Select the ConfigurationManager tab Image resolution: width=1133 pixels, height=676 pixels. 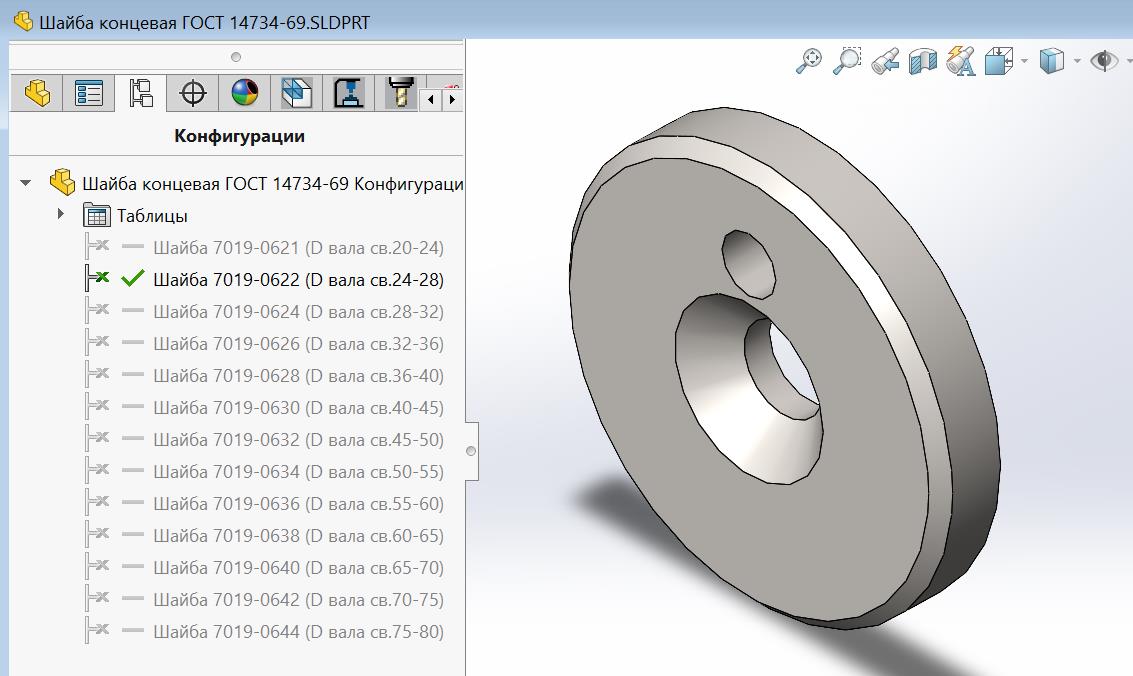coord(141,93)
